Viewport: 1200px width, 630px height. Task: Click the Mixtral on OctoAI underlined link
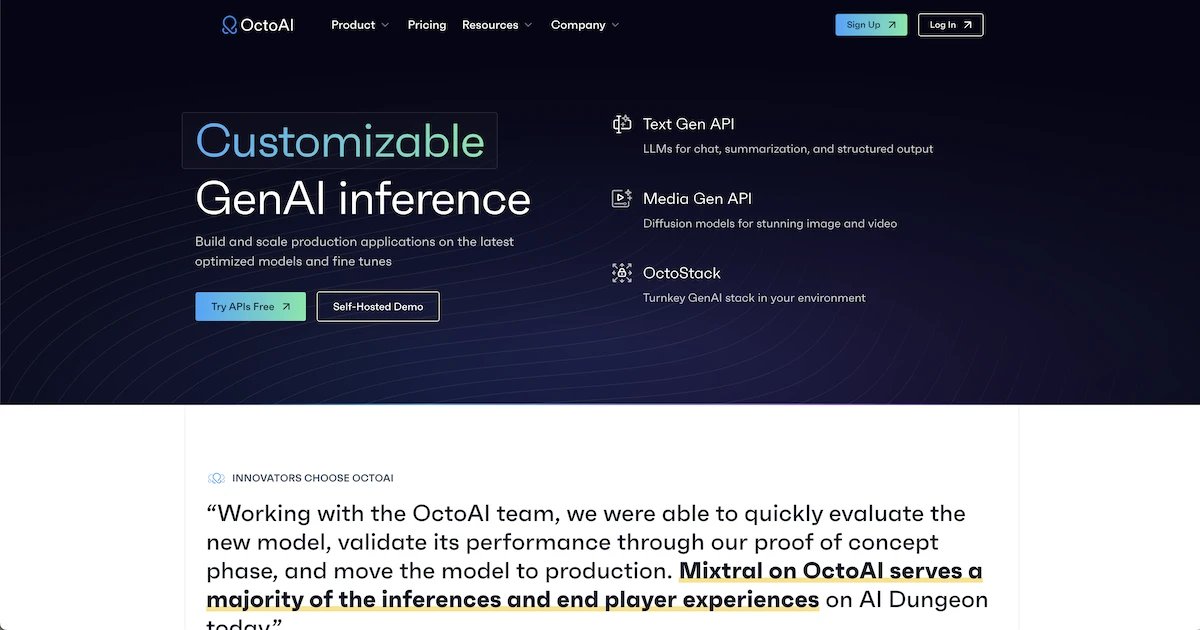point(830,570)
